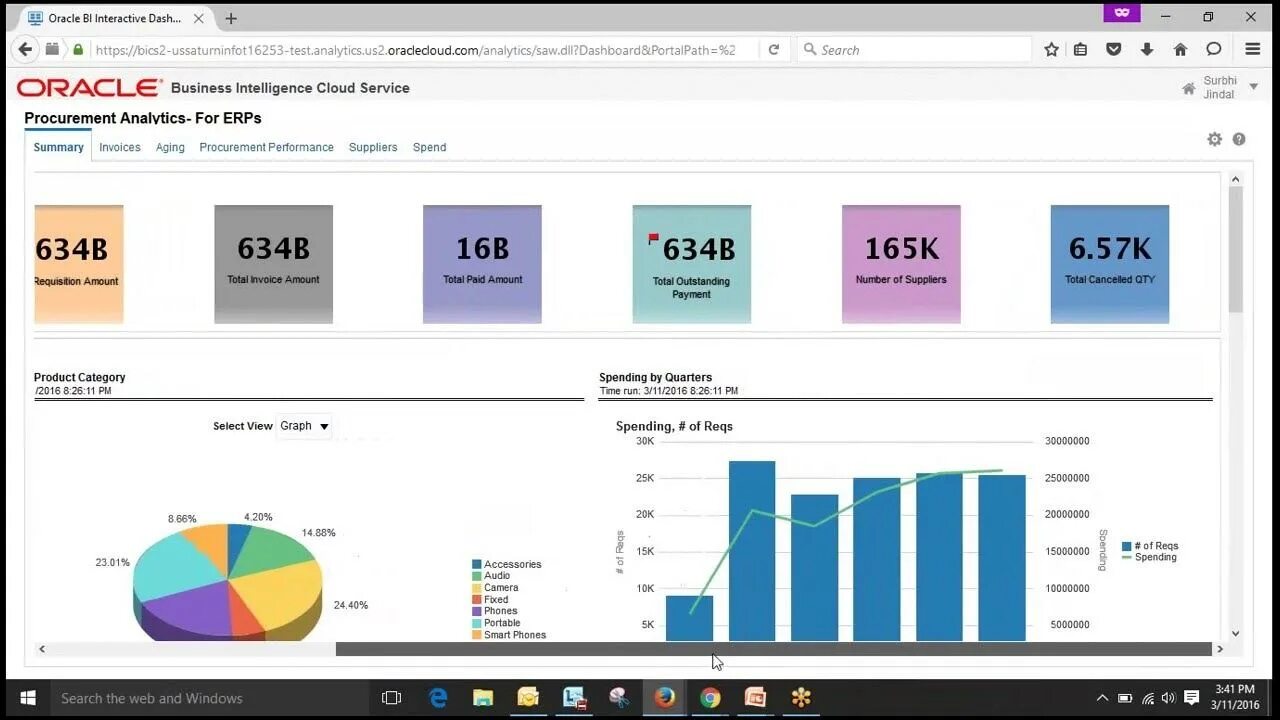Click the # of Reqs legend item
The image size is (1280, 720).
point(1150,546)
